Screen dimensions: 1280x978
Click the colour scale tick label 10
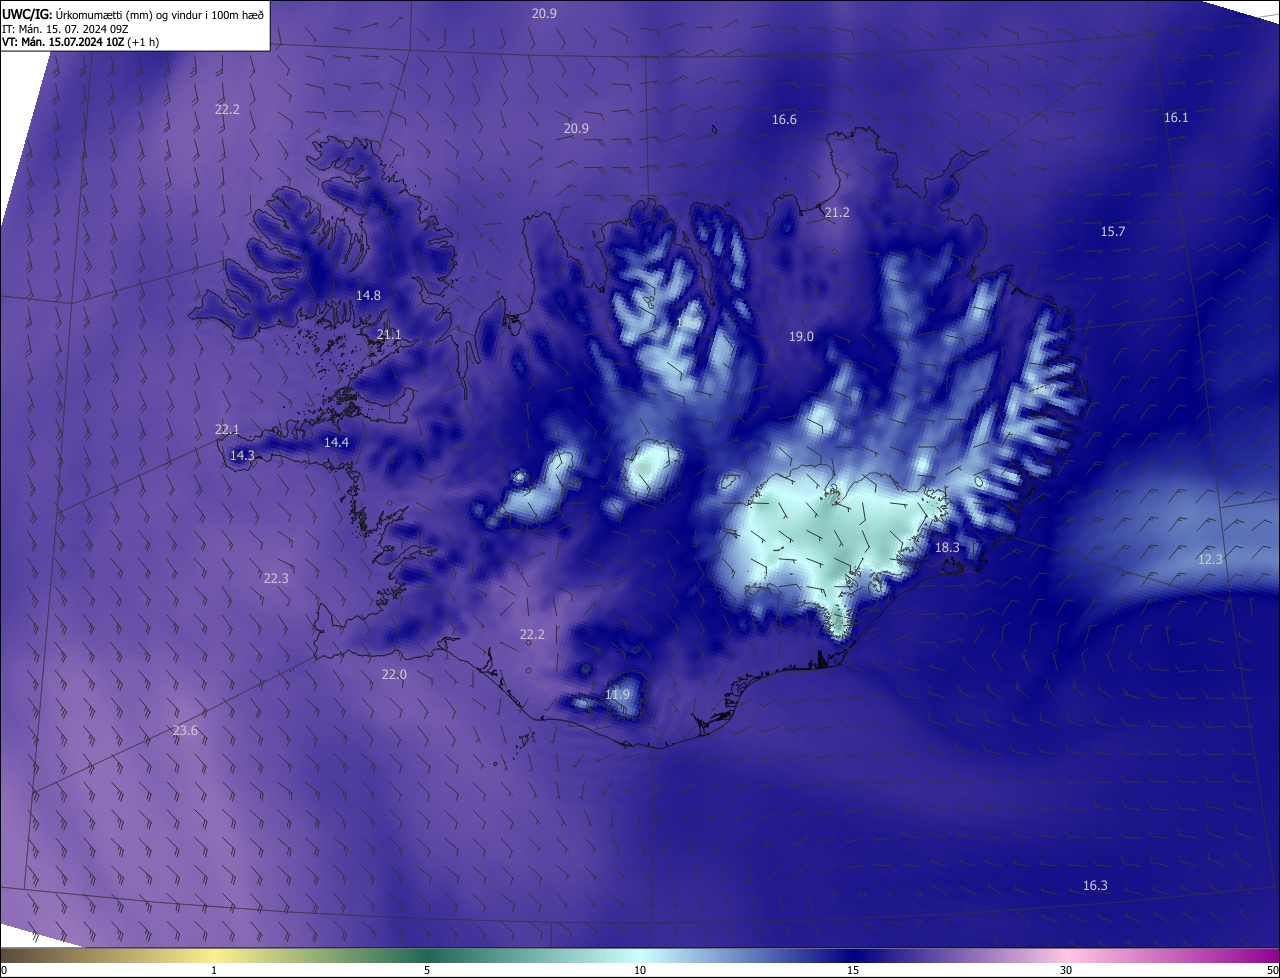pyautogui.click(x=640, y=970)
